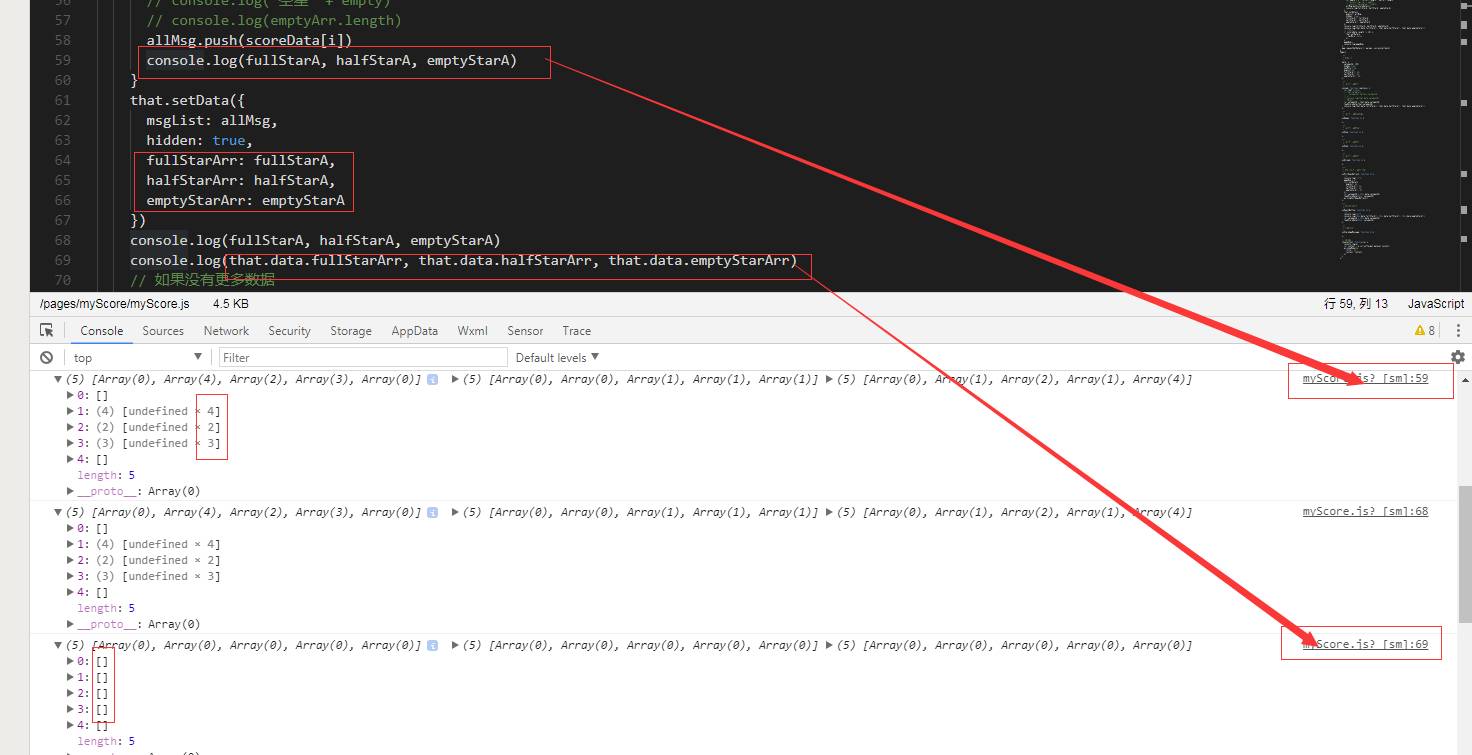Expand index 1 Array(4) in first log
The width and height of the screenshot is (1472, 755).
pyautogui.click(x=70, y=411)
